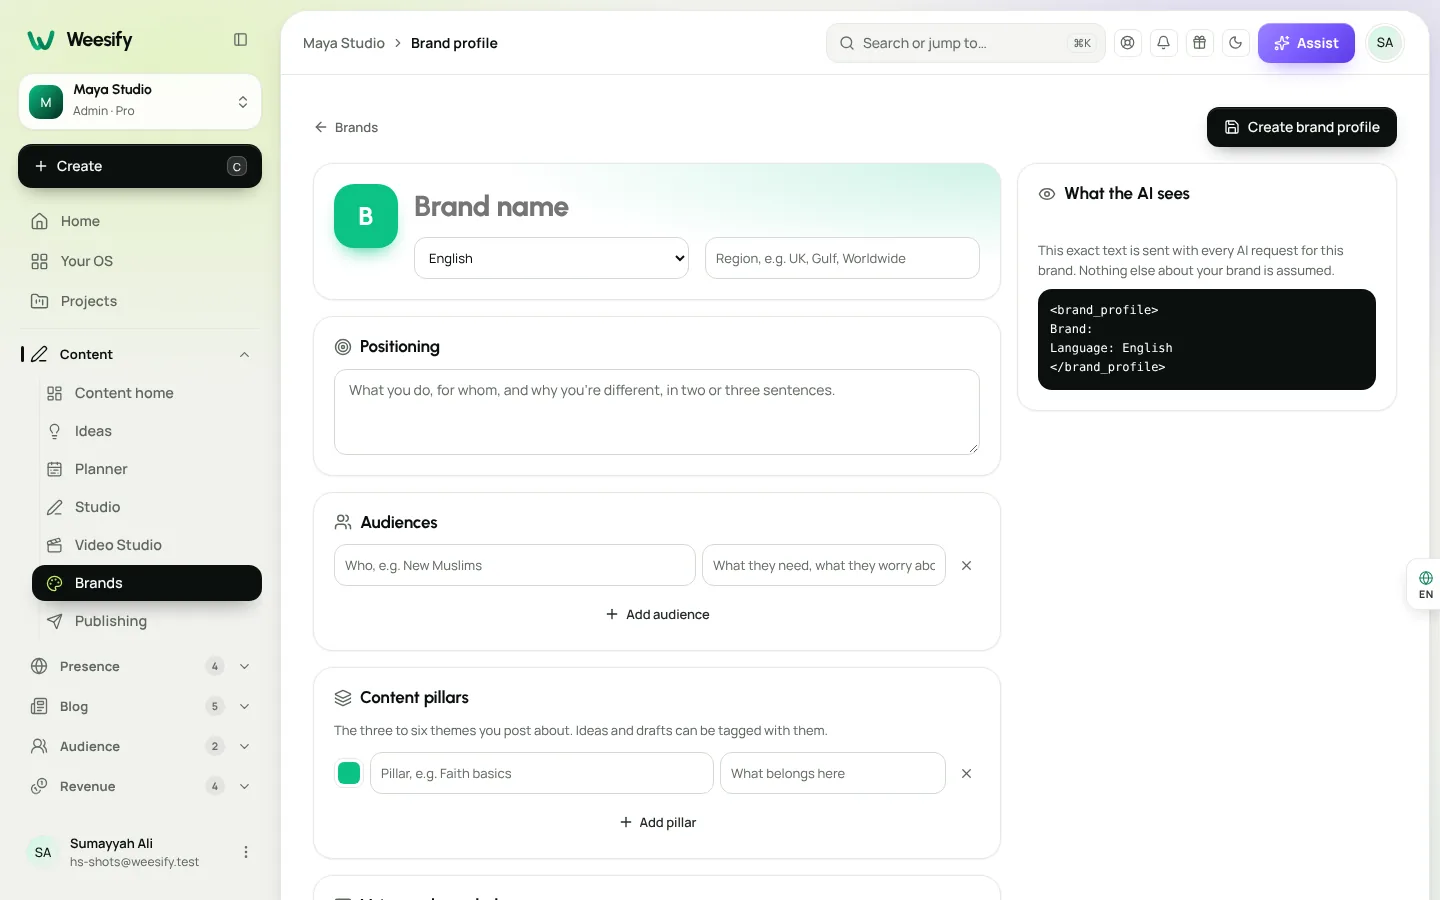Image resolution: width=1440 pixels, height=900 pixels.
Task: Select Brands in sidebar
Action: [147, 583]
